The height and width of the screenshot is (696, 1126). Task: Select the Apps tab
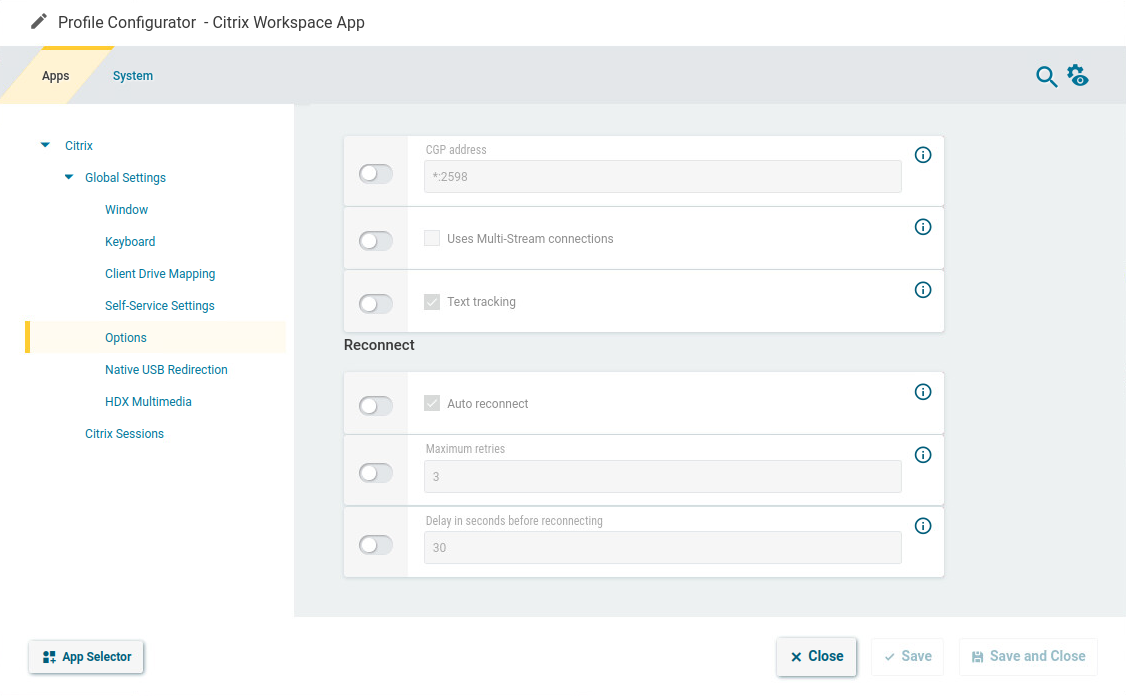[x=55, y=75]
